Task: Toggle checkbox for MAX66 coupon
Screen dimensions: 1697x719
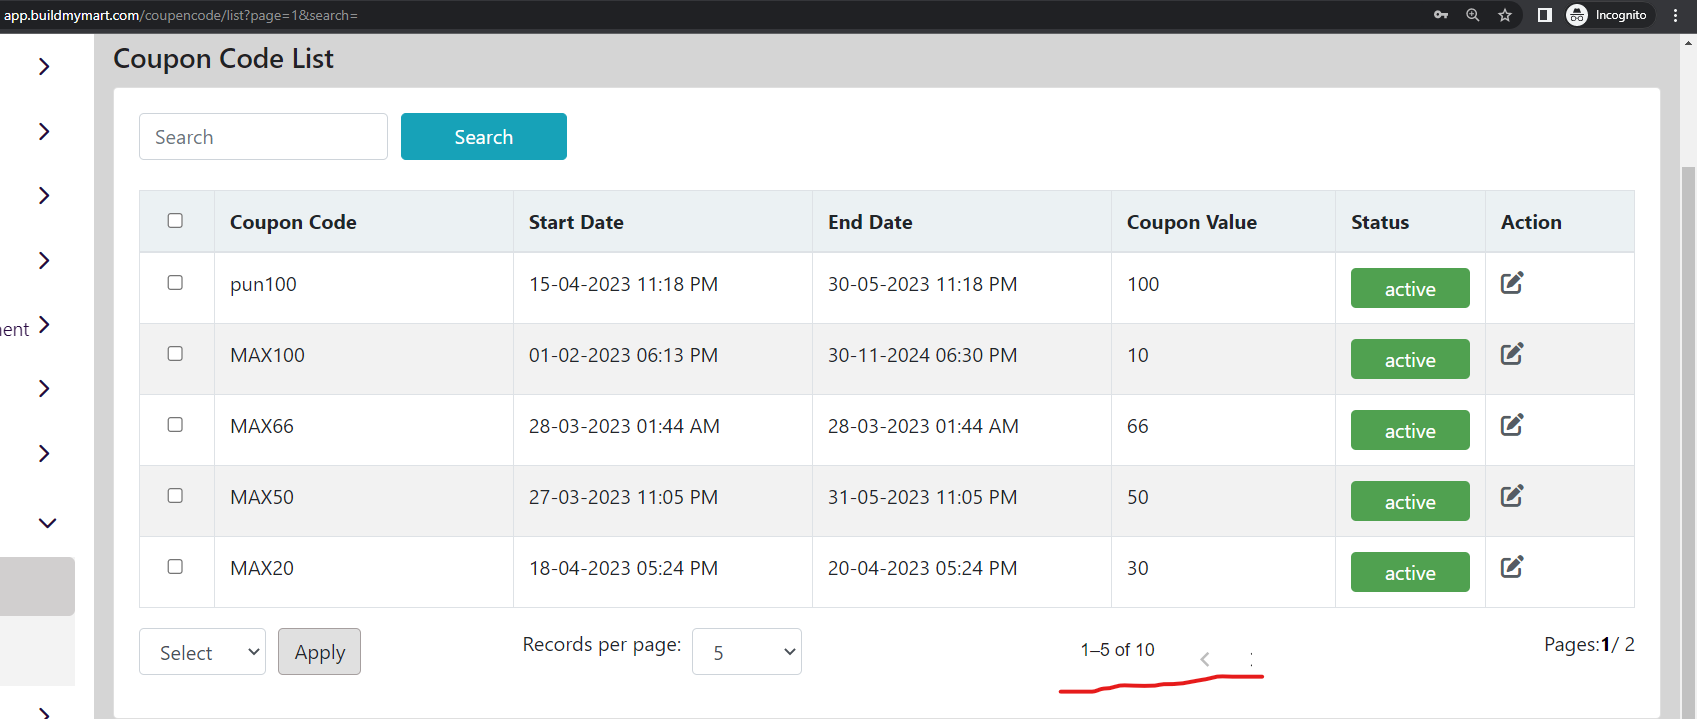Action: click(x=175, y=424)
